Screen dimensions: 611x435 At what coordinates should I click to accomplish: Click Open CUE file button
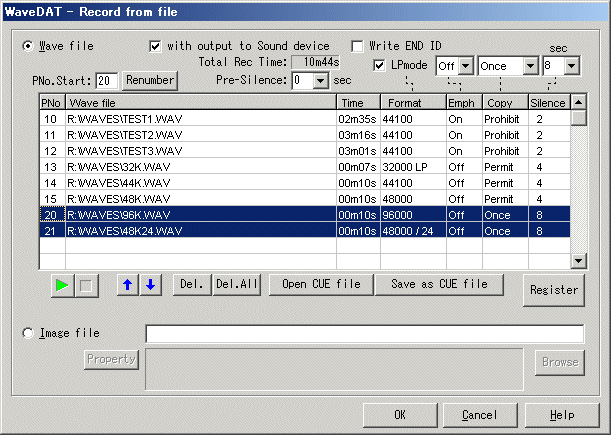pyautogui.click(x=321, y=285)
